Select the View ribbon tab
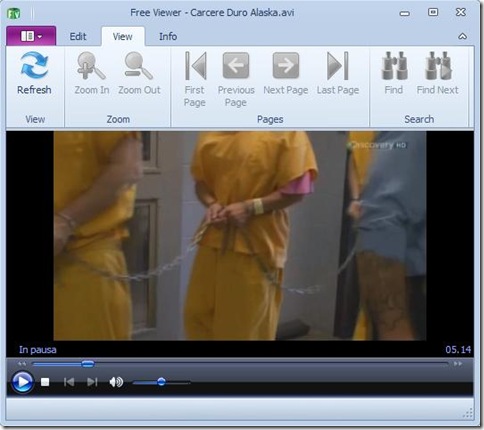Image resolution: width=484 pixels, height=430 pixels. (x=122, y=36)
